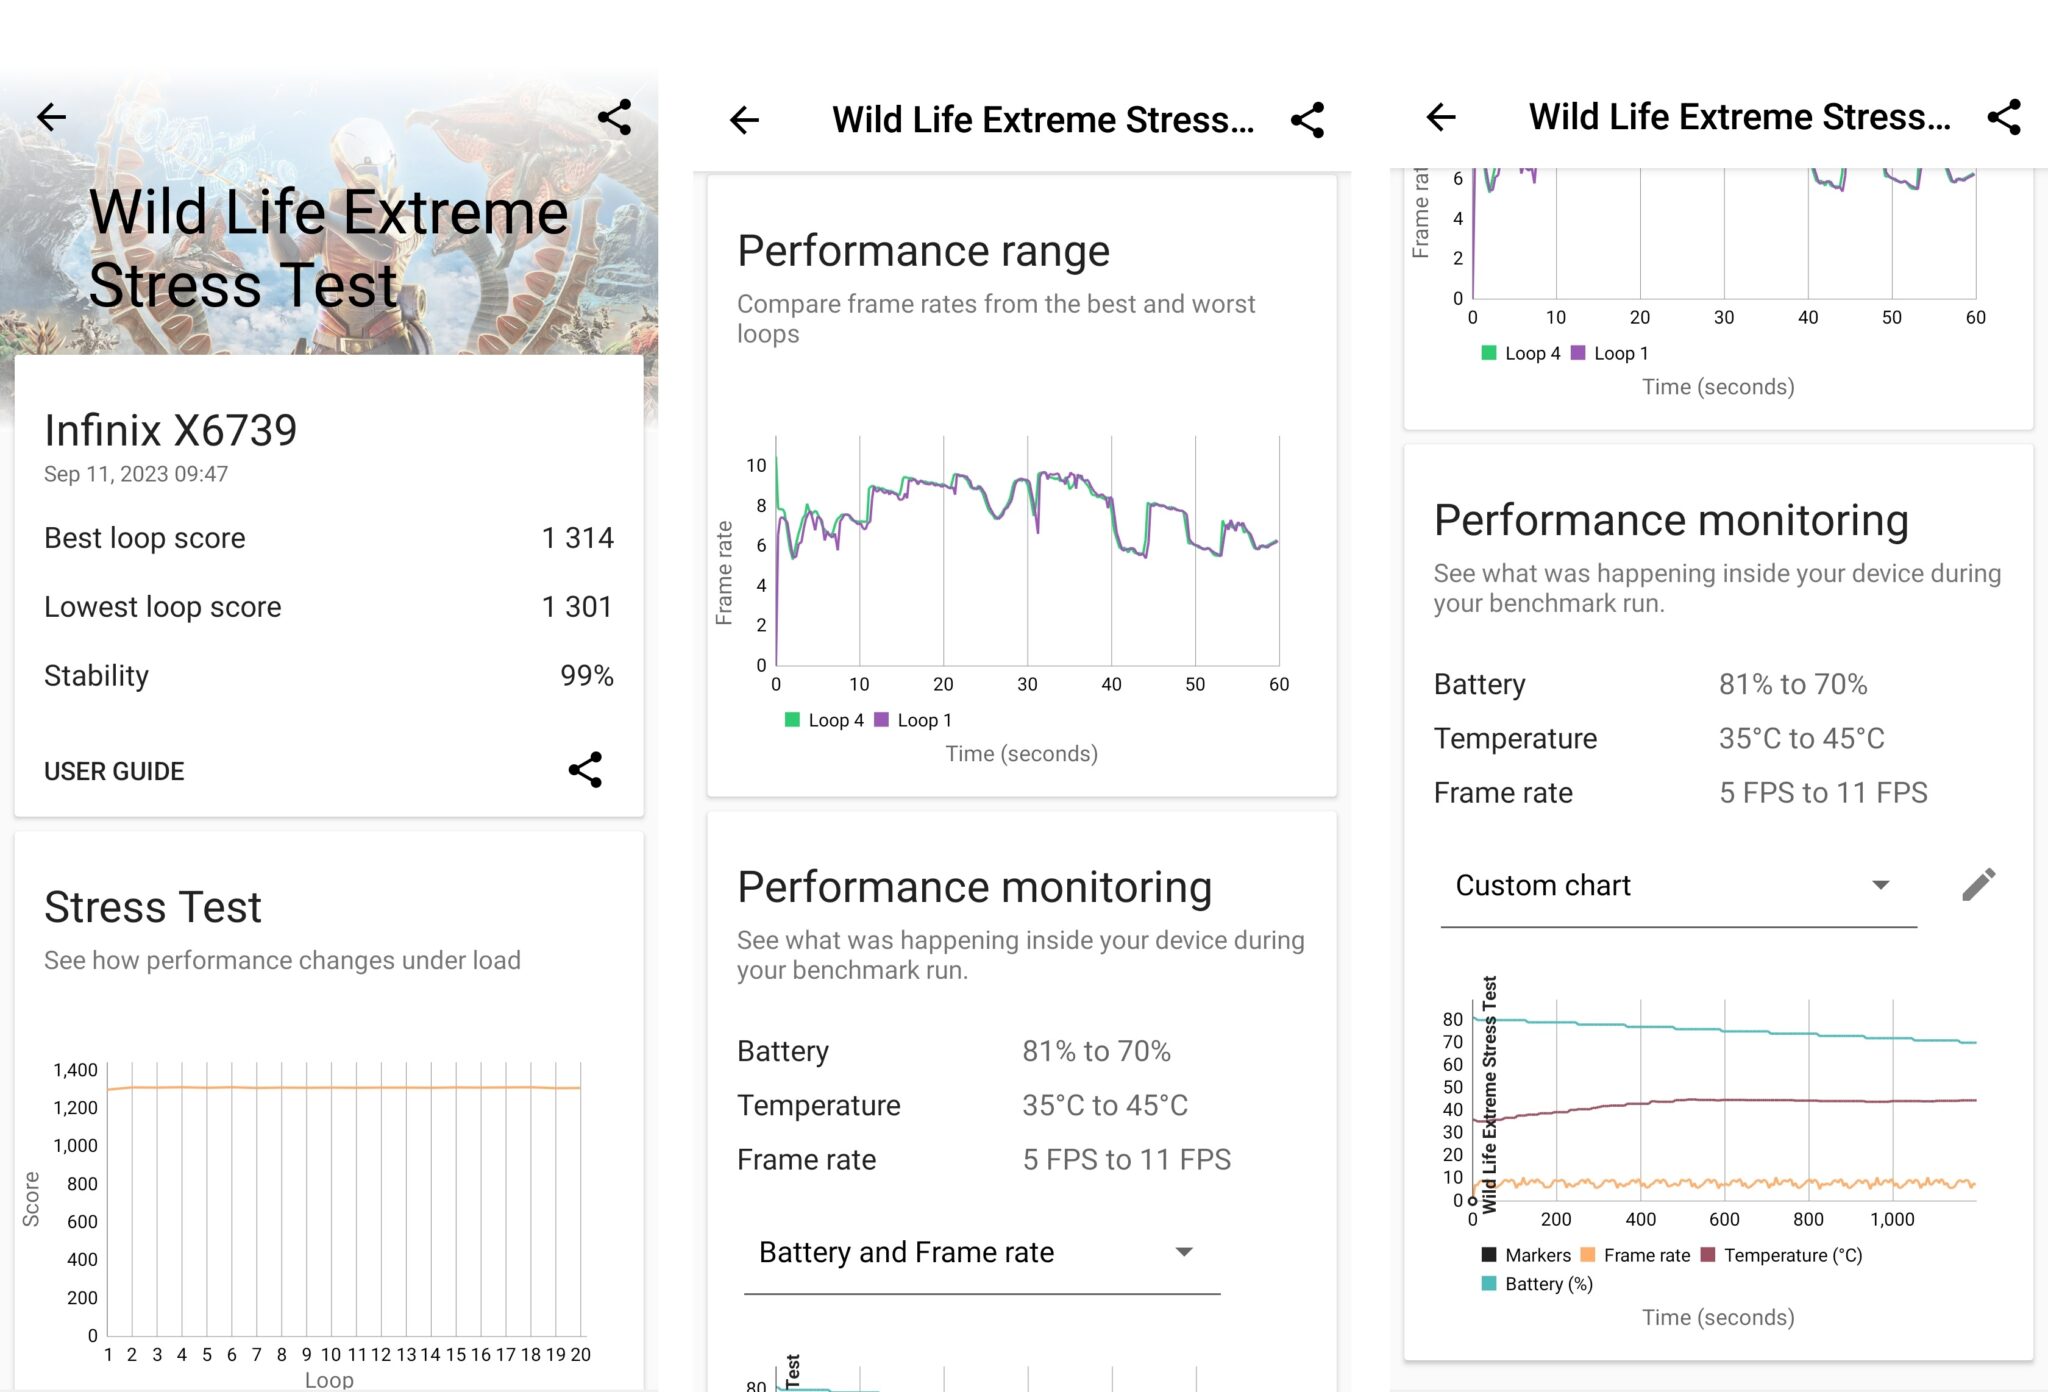Select Wild Life Extreme Stress Test banner title

pyautogui.click(x=329, y=248)
